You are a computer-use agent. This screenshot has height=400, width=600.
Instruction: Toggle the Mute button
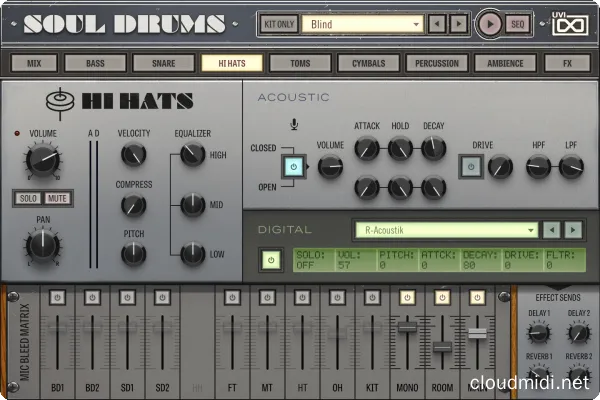point(57,198)
